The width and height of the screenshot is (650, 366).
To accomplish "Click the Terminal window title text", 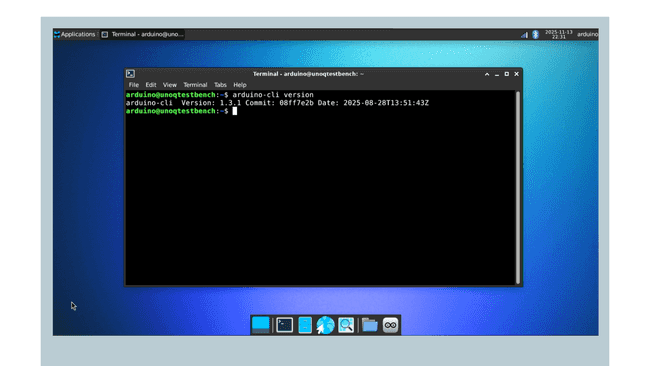I will 308,74.
